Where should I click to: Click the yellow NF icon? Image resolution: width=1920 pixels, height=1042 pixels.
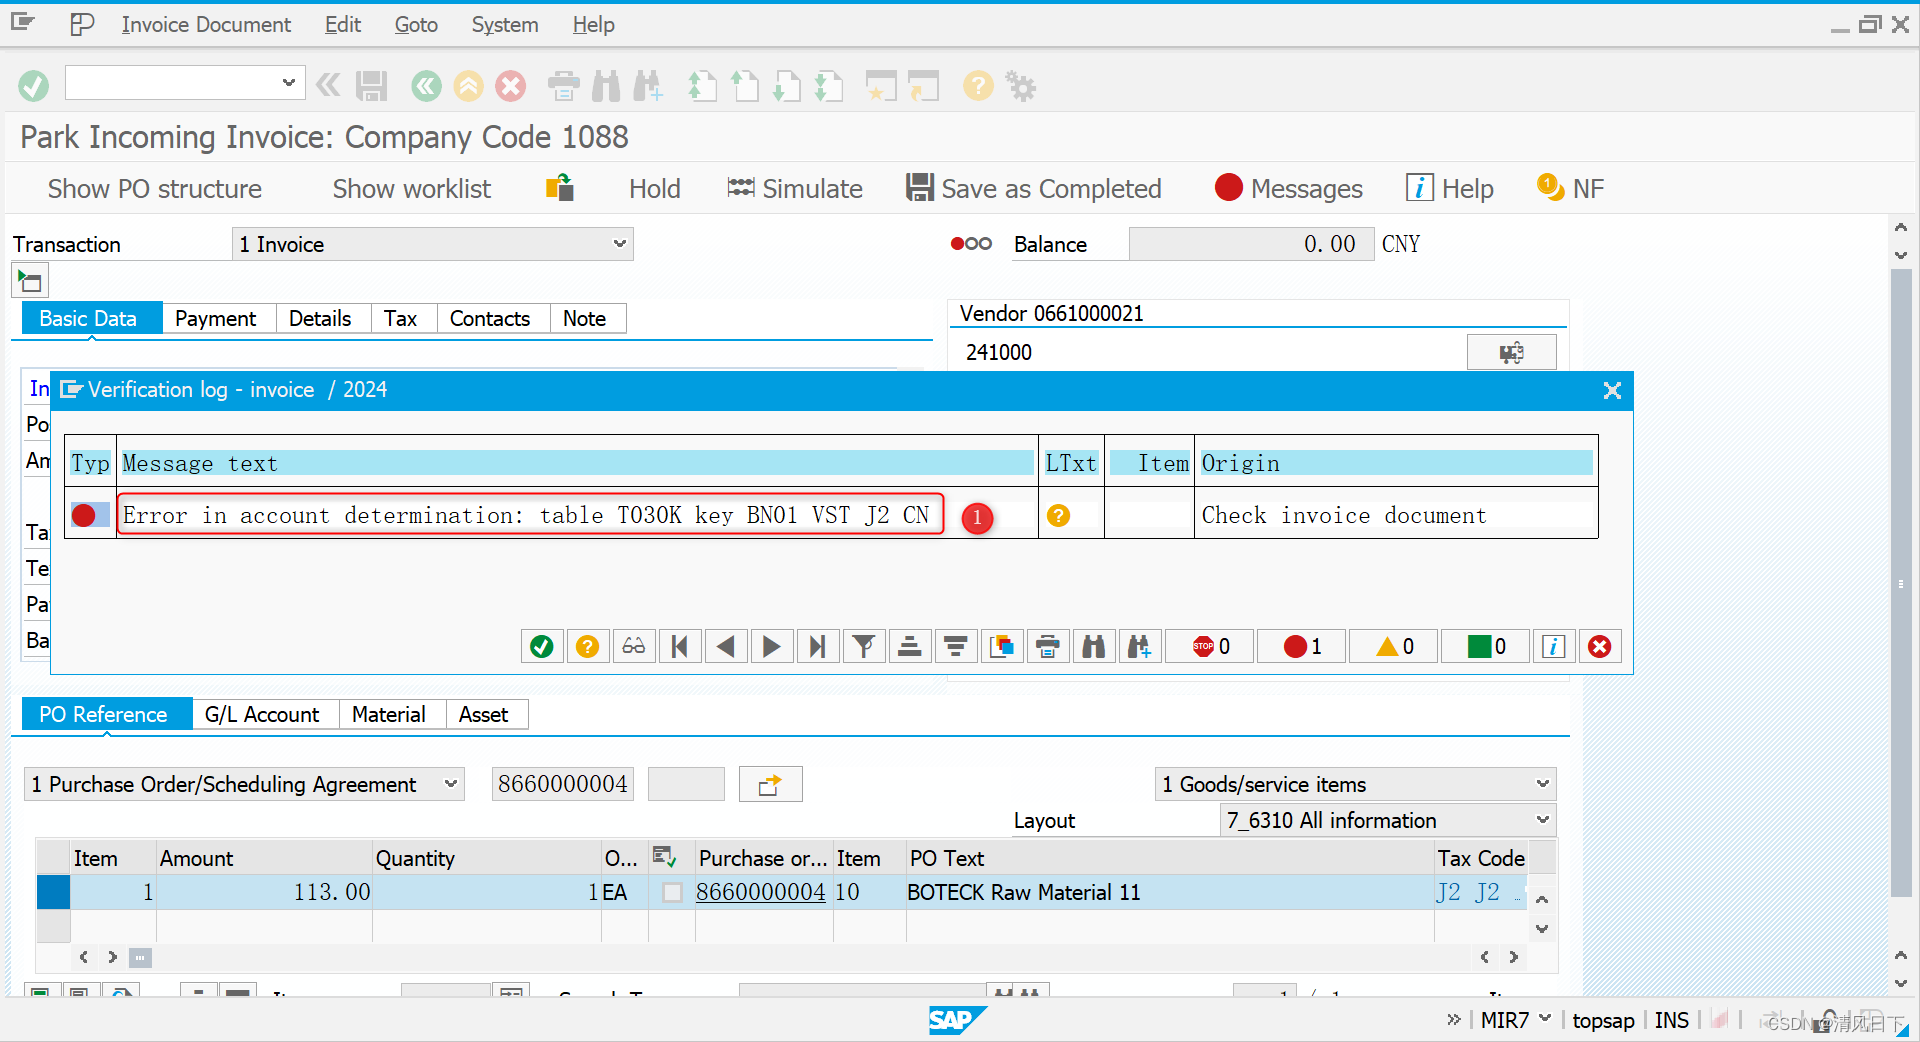(x=1549, y=187)
